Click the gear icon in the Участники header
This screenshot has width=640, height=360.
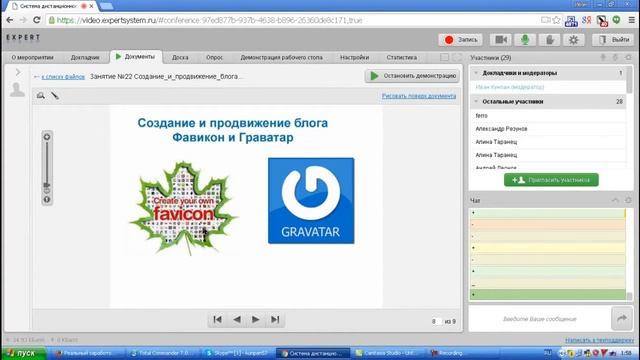point(628,58)
